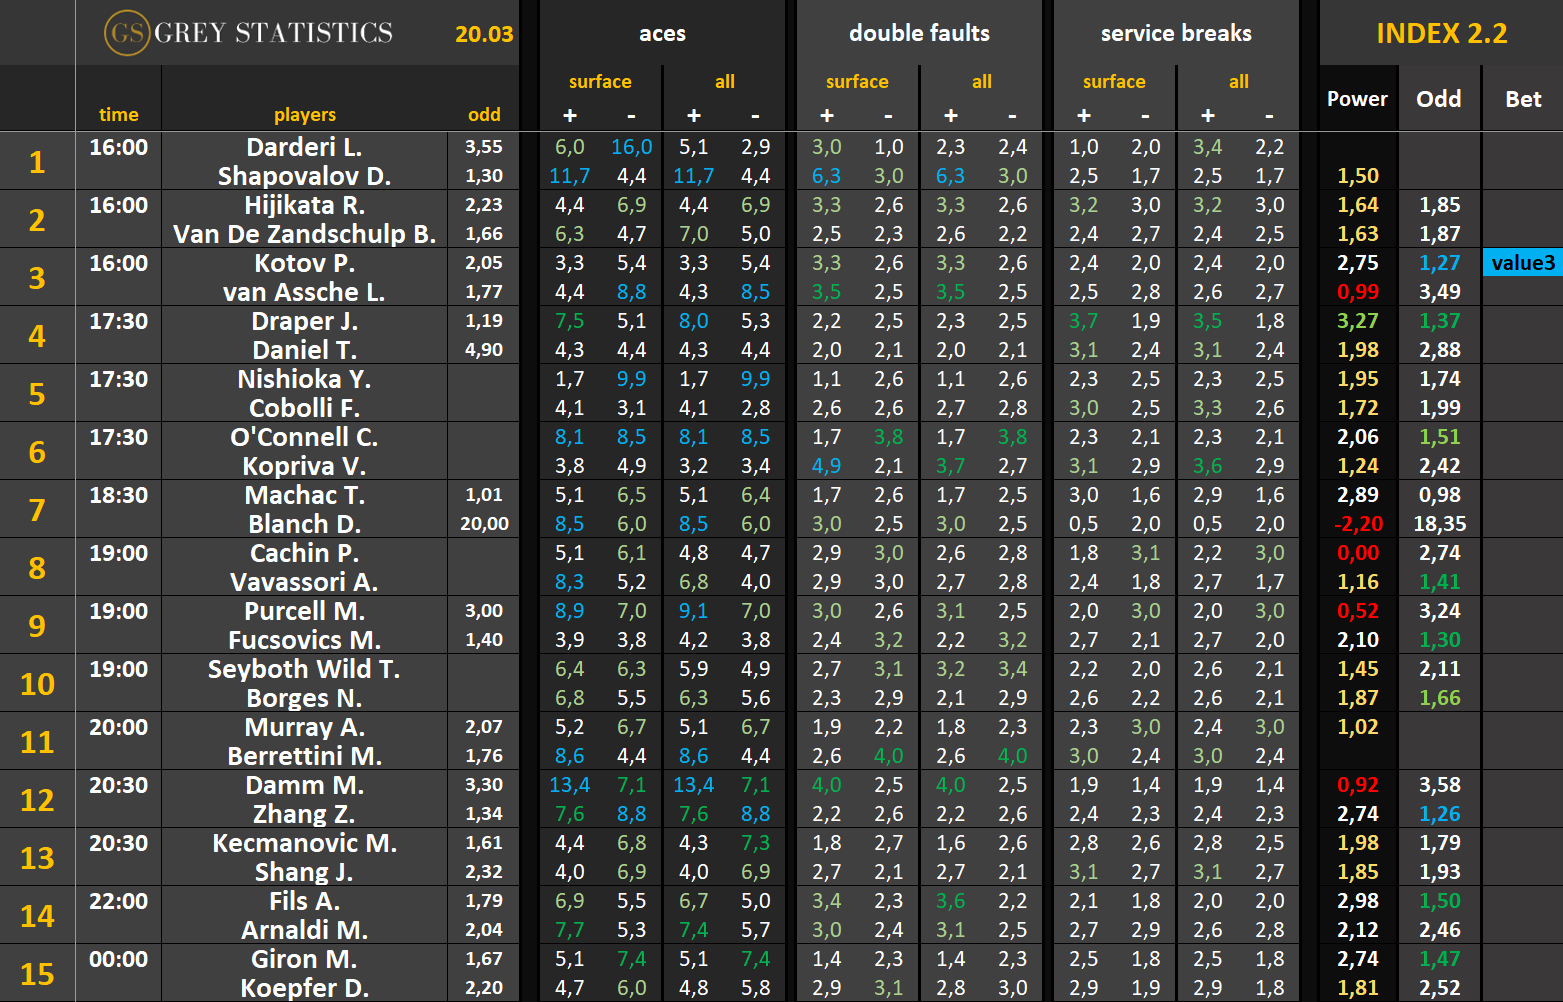1563x1002 pixels.
Task: Click Kotov P. index odd 1,27
Action: point(1439,263)
